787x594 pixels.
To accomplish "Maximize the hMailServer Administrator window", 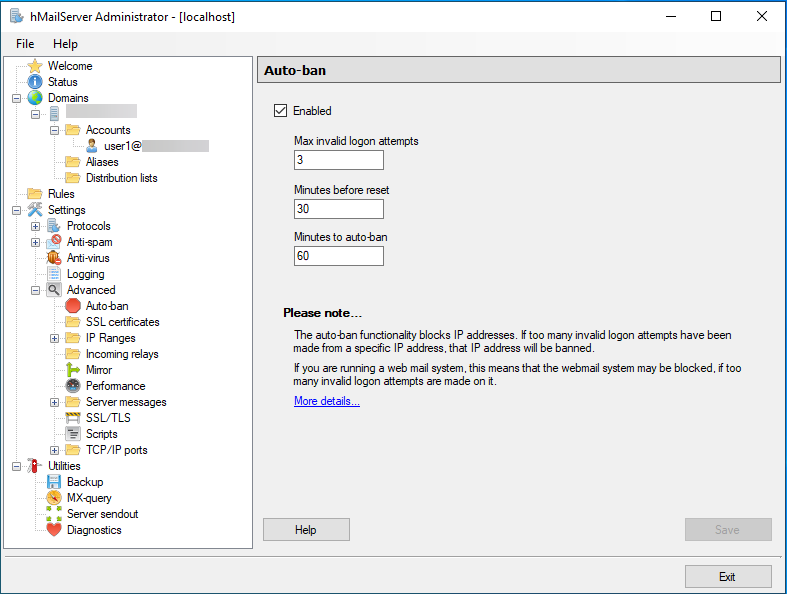I will (716, 16).
